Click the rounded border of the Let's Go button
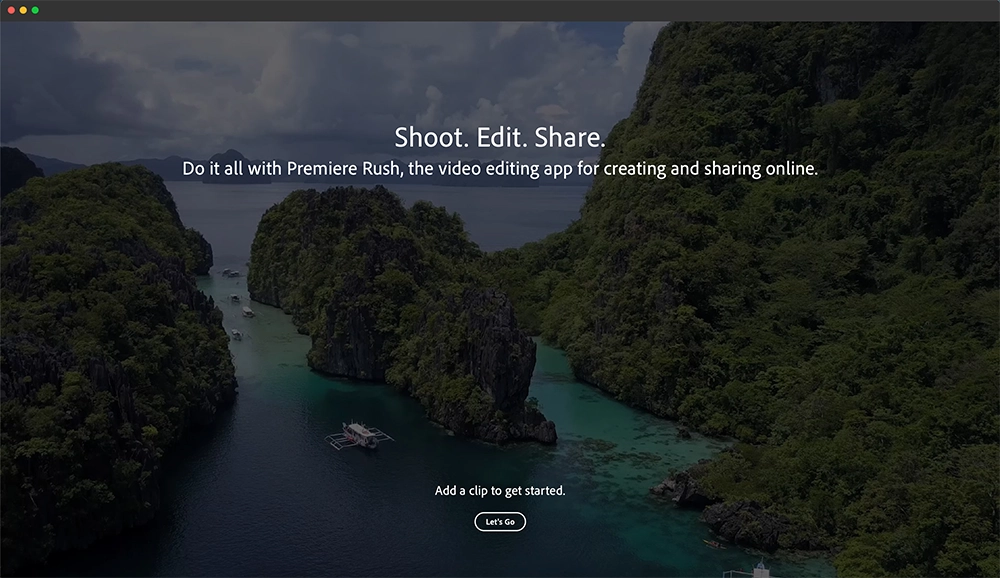 (x=500, y=512)
